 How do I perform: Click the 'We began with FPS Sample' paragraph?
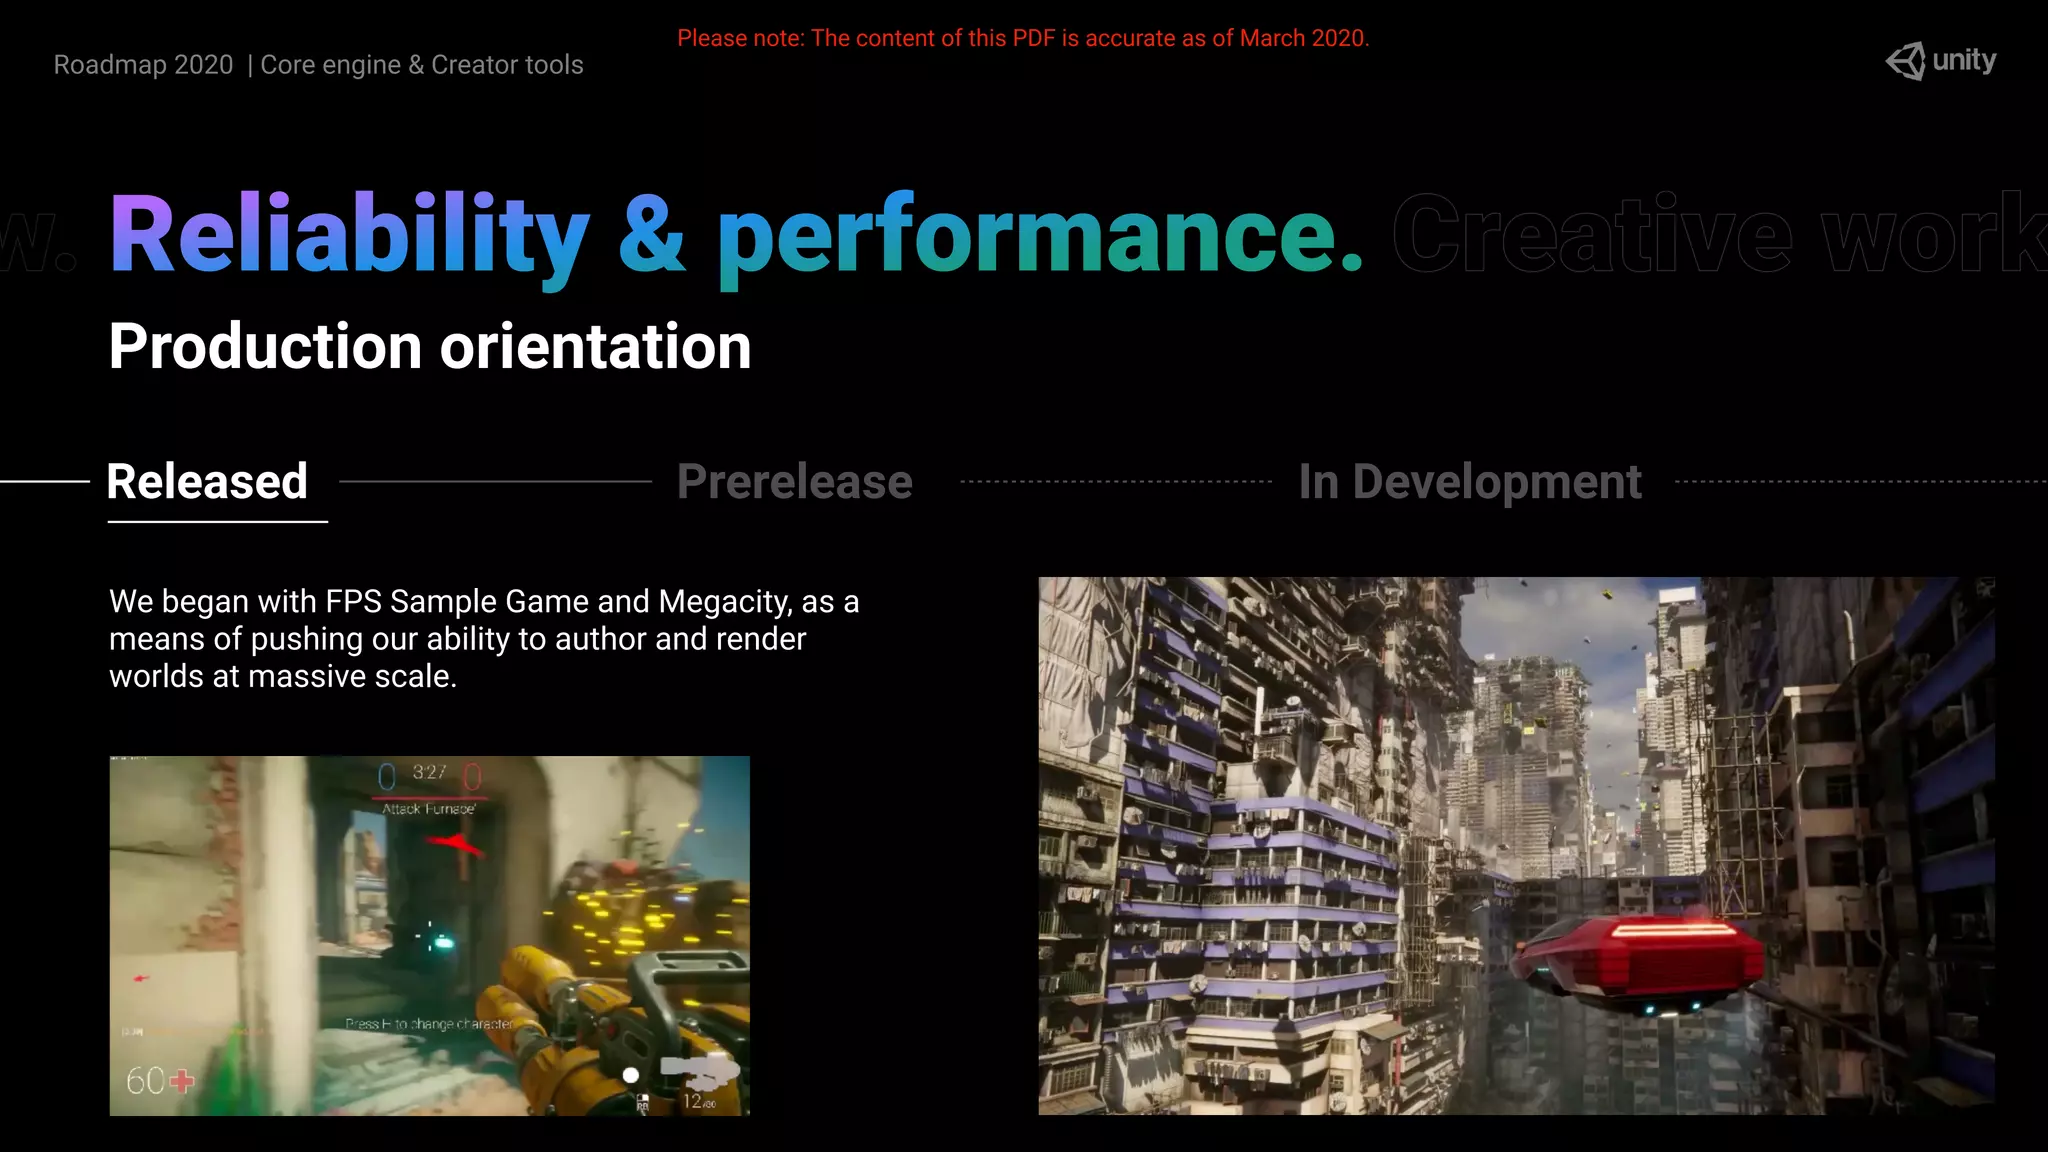coord(484,639)
